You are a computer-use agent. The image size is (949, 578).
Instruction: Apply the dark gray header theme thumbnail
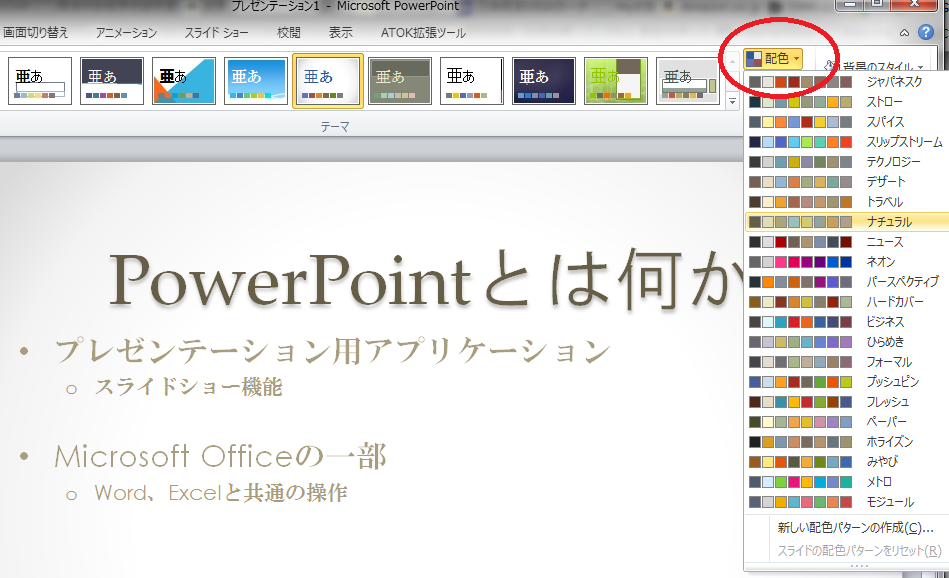click(112, 81)
